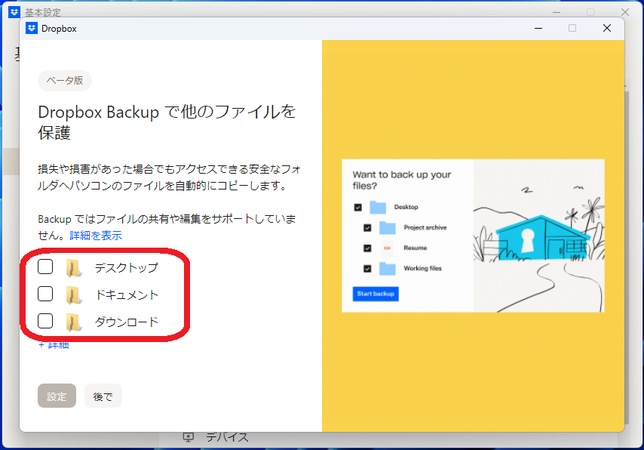Check the ダウンロード folder checkbox
Image resolution: width=644 pixels, height=450 pixels.
[x=45, y=321]
